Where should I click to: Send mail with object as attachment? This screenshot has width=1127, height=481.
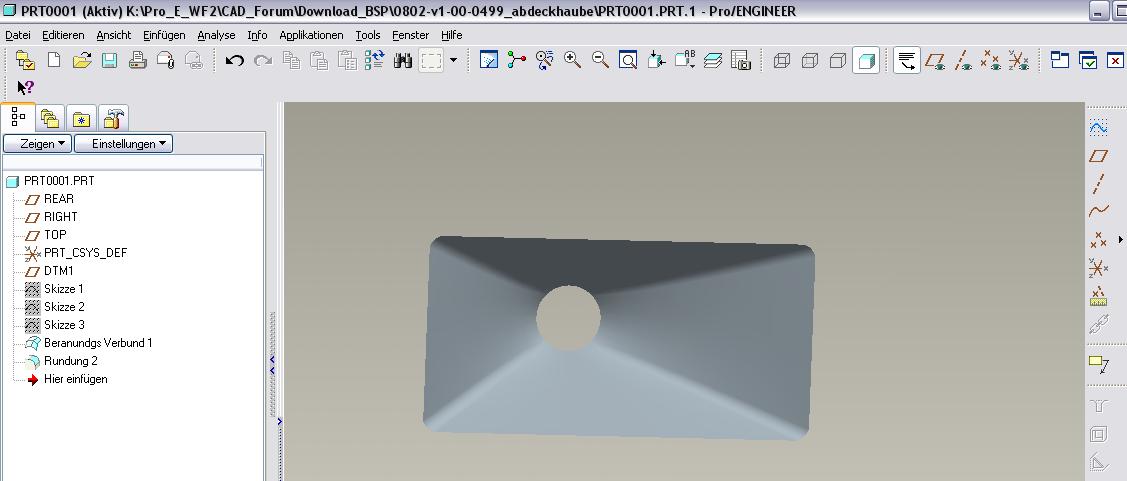point(165,61)
